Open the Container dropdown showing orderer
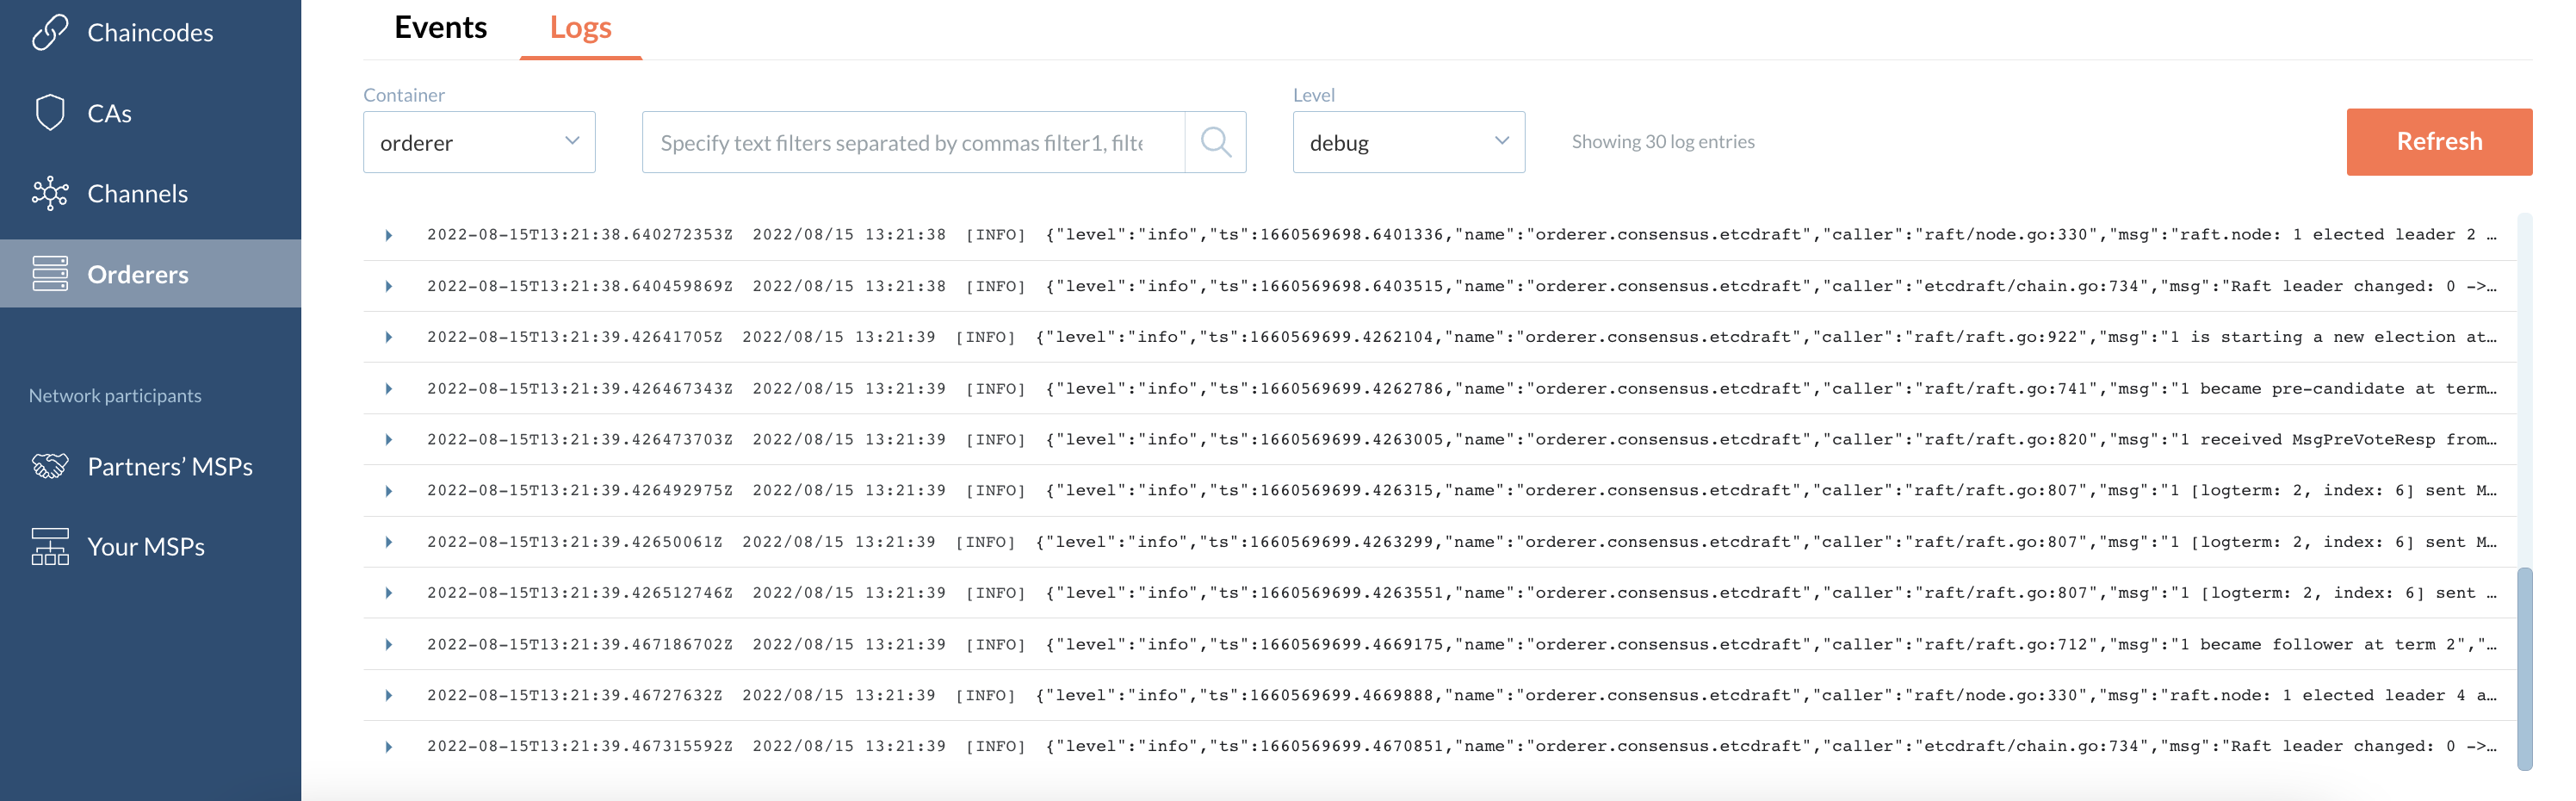The width and height of the screenshot is (2576, 801). [x=479, y=142]
